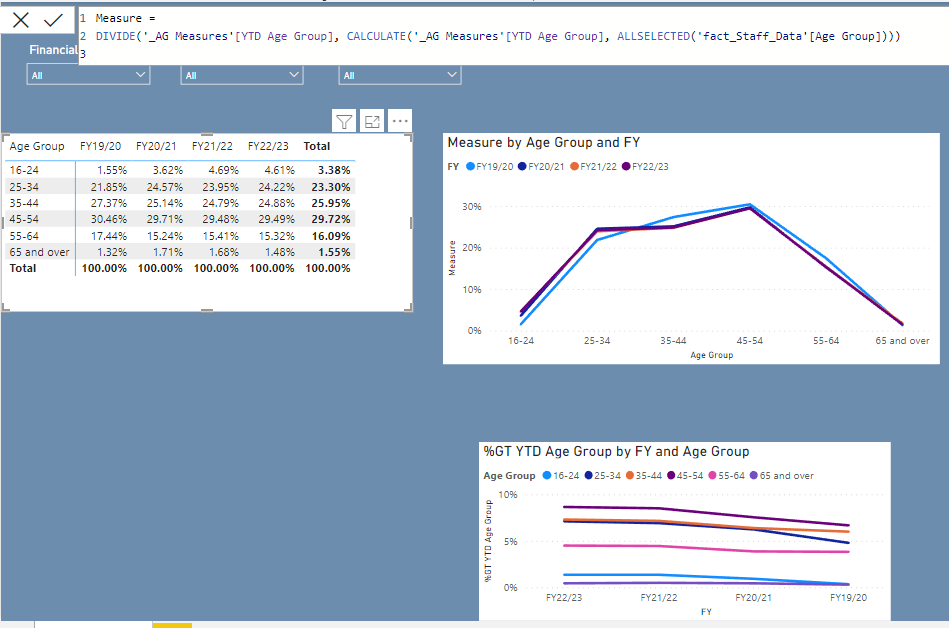This screenshot has width=949, height=628.
Task: Click the FY21/22 column header in matrix
Action: pyautogui.click(x=211, y=146)
